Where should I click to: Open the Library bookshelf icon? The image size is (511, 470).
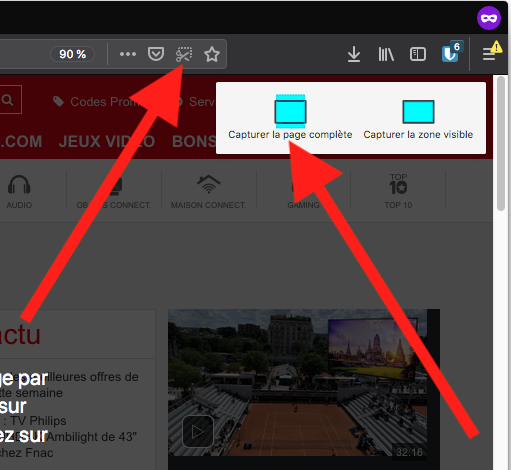[x=386, y=54]
